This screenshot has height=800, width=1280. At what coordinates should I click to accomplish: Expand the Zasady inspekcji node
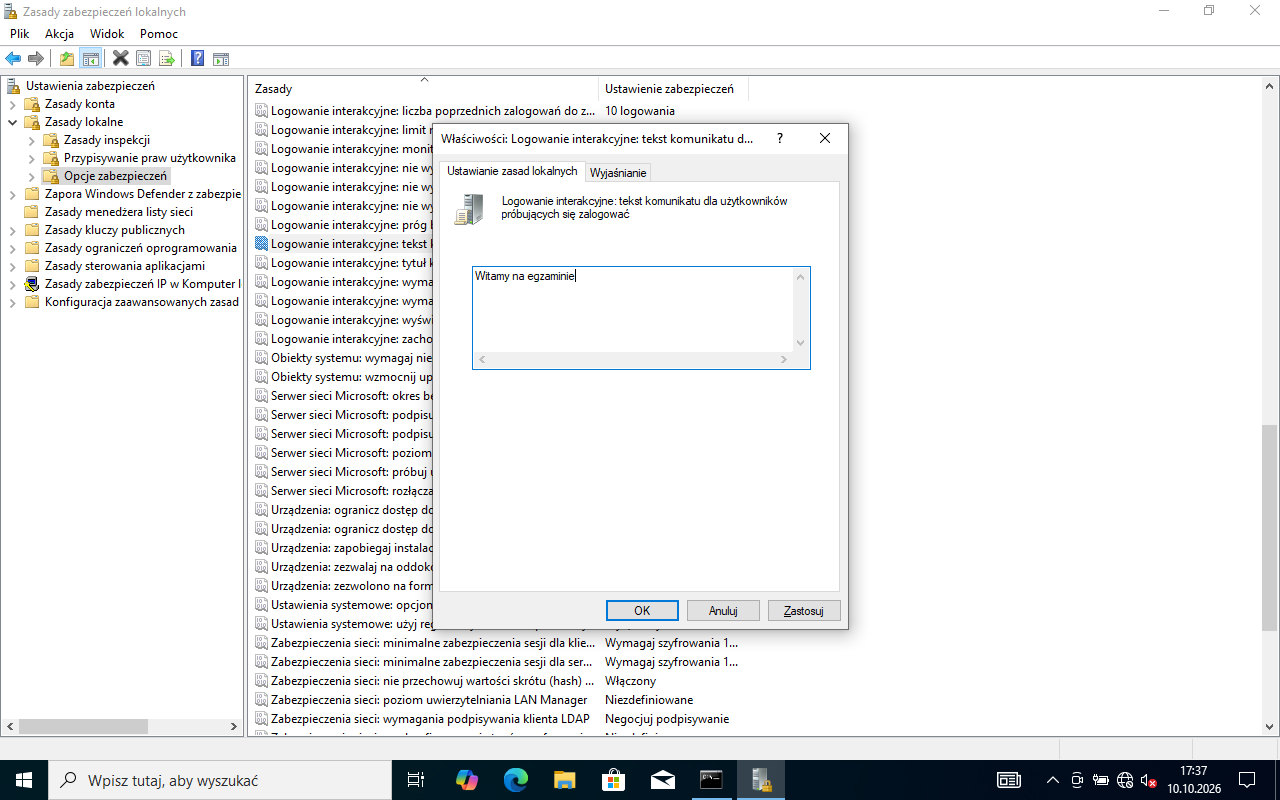(31, 140)
